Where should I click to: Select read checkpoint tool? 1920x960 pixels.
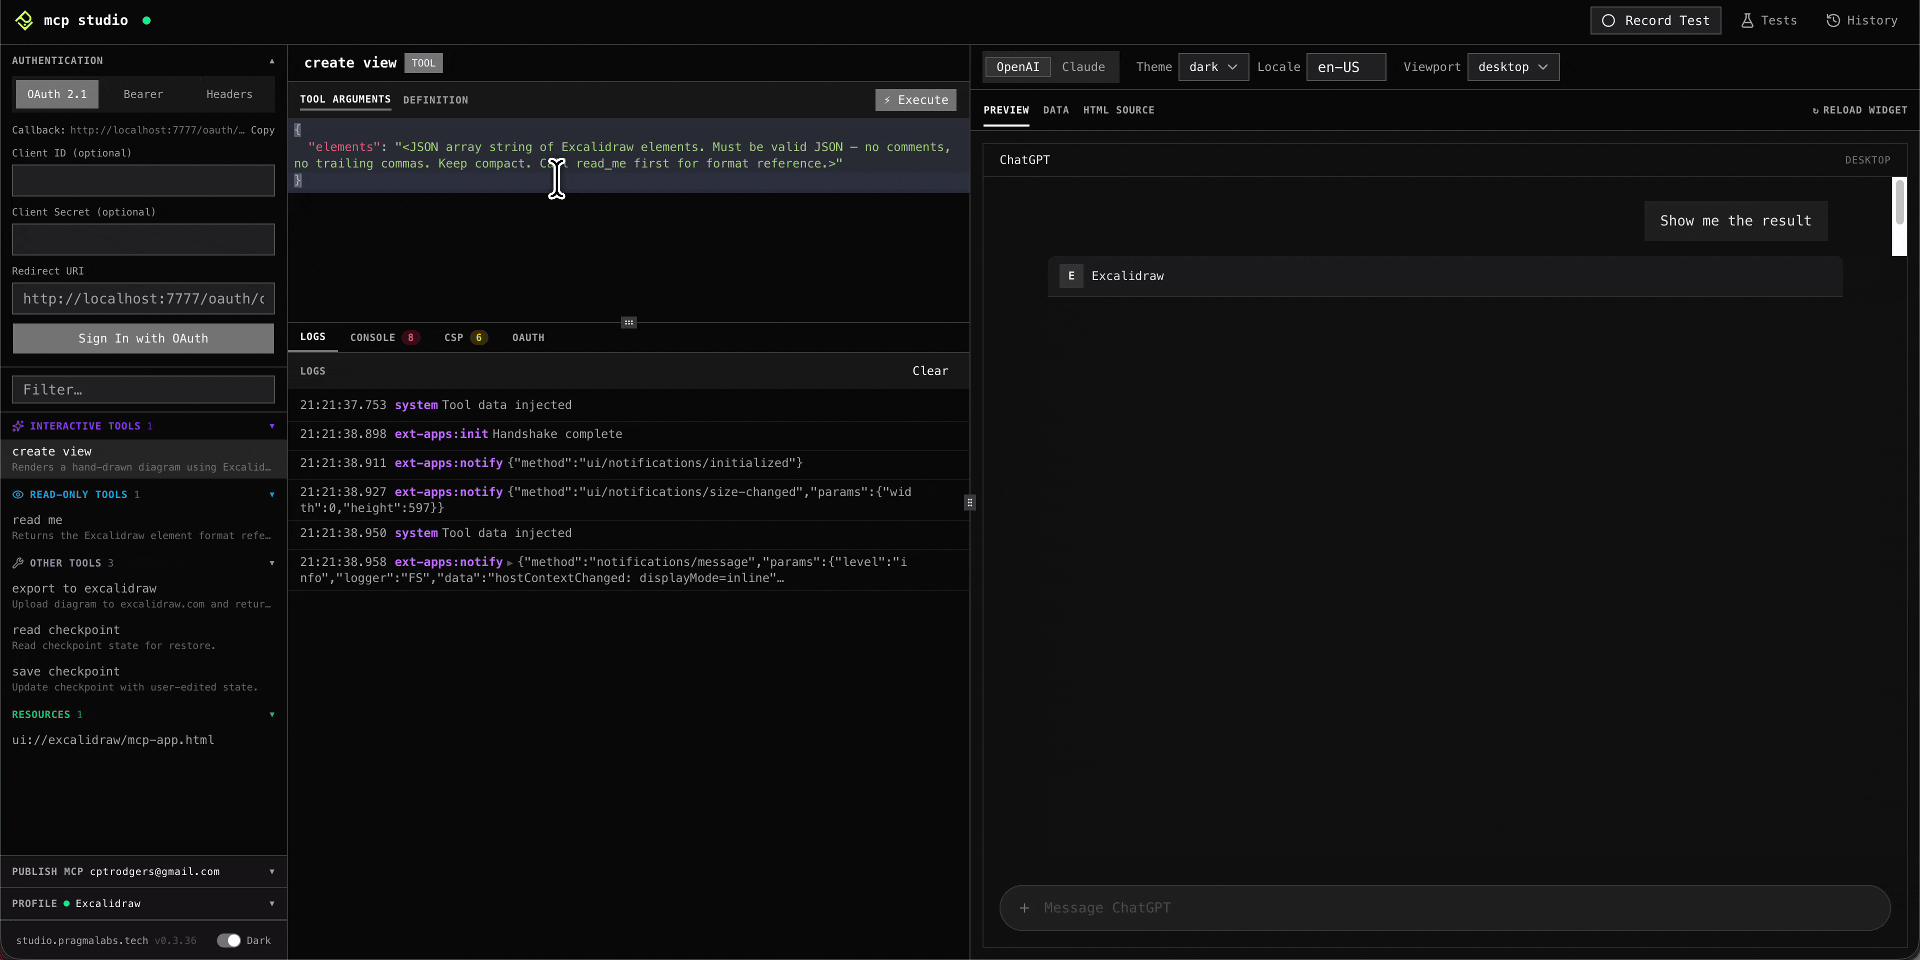point(143,637)
